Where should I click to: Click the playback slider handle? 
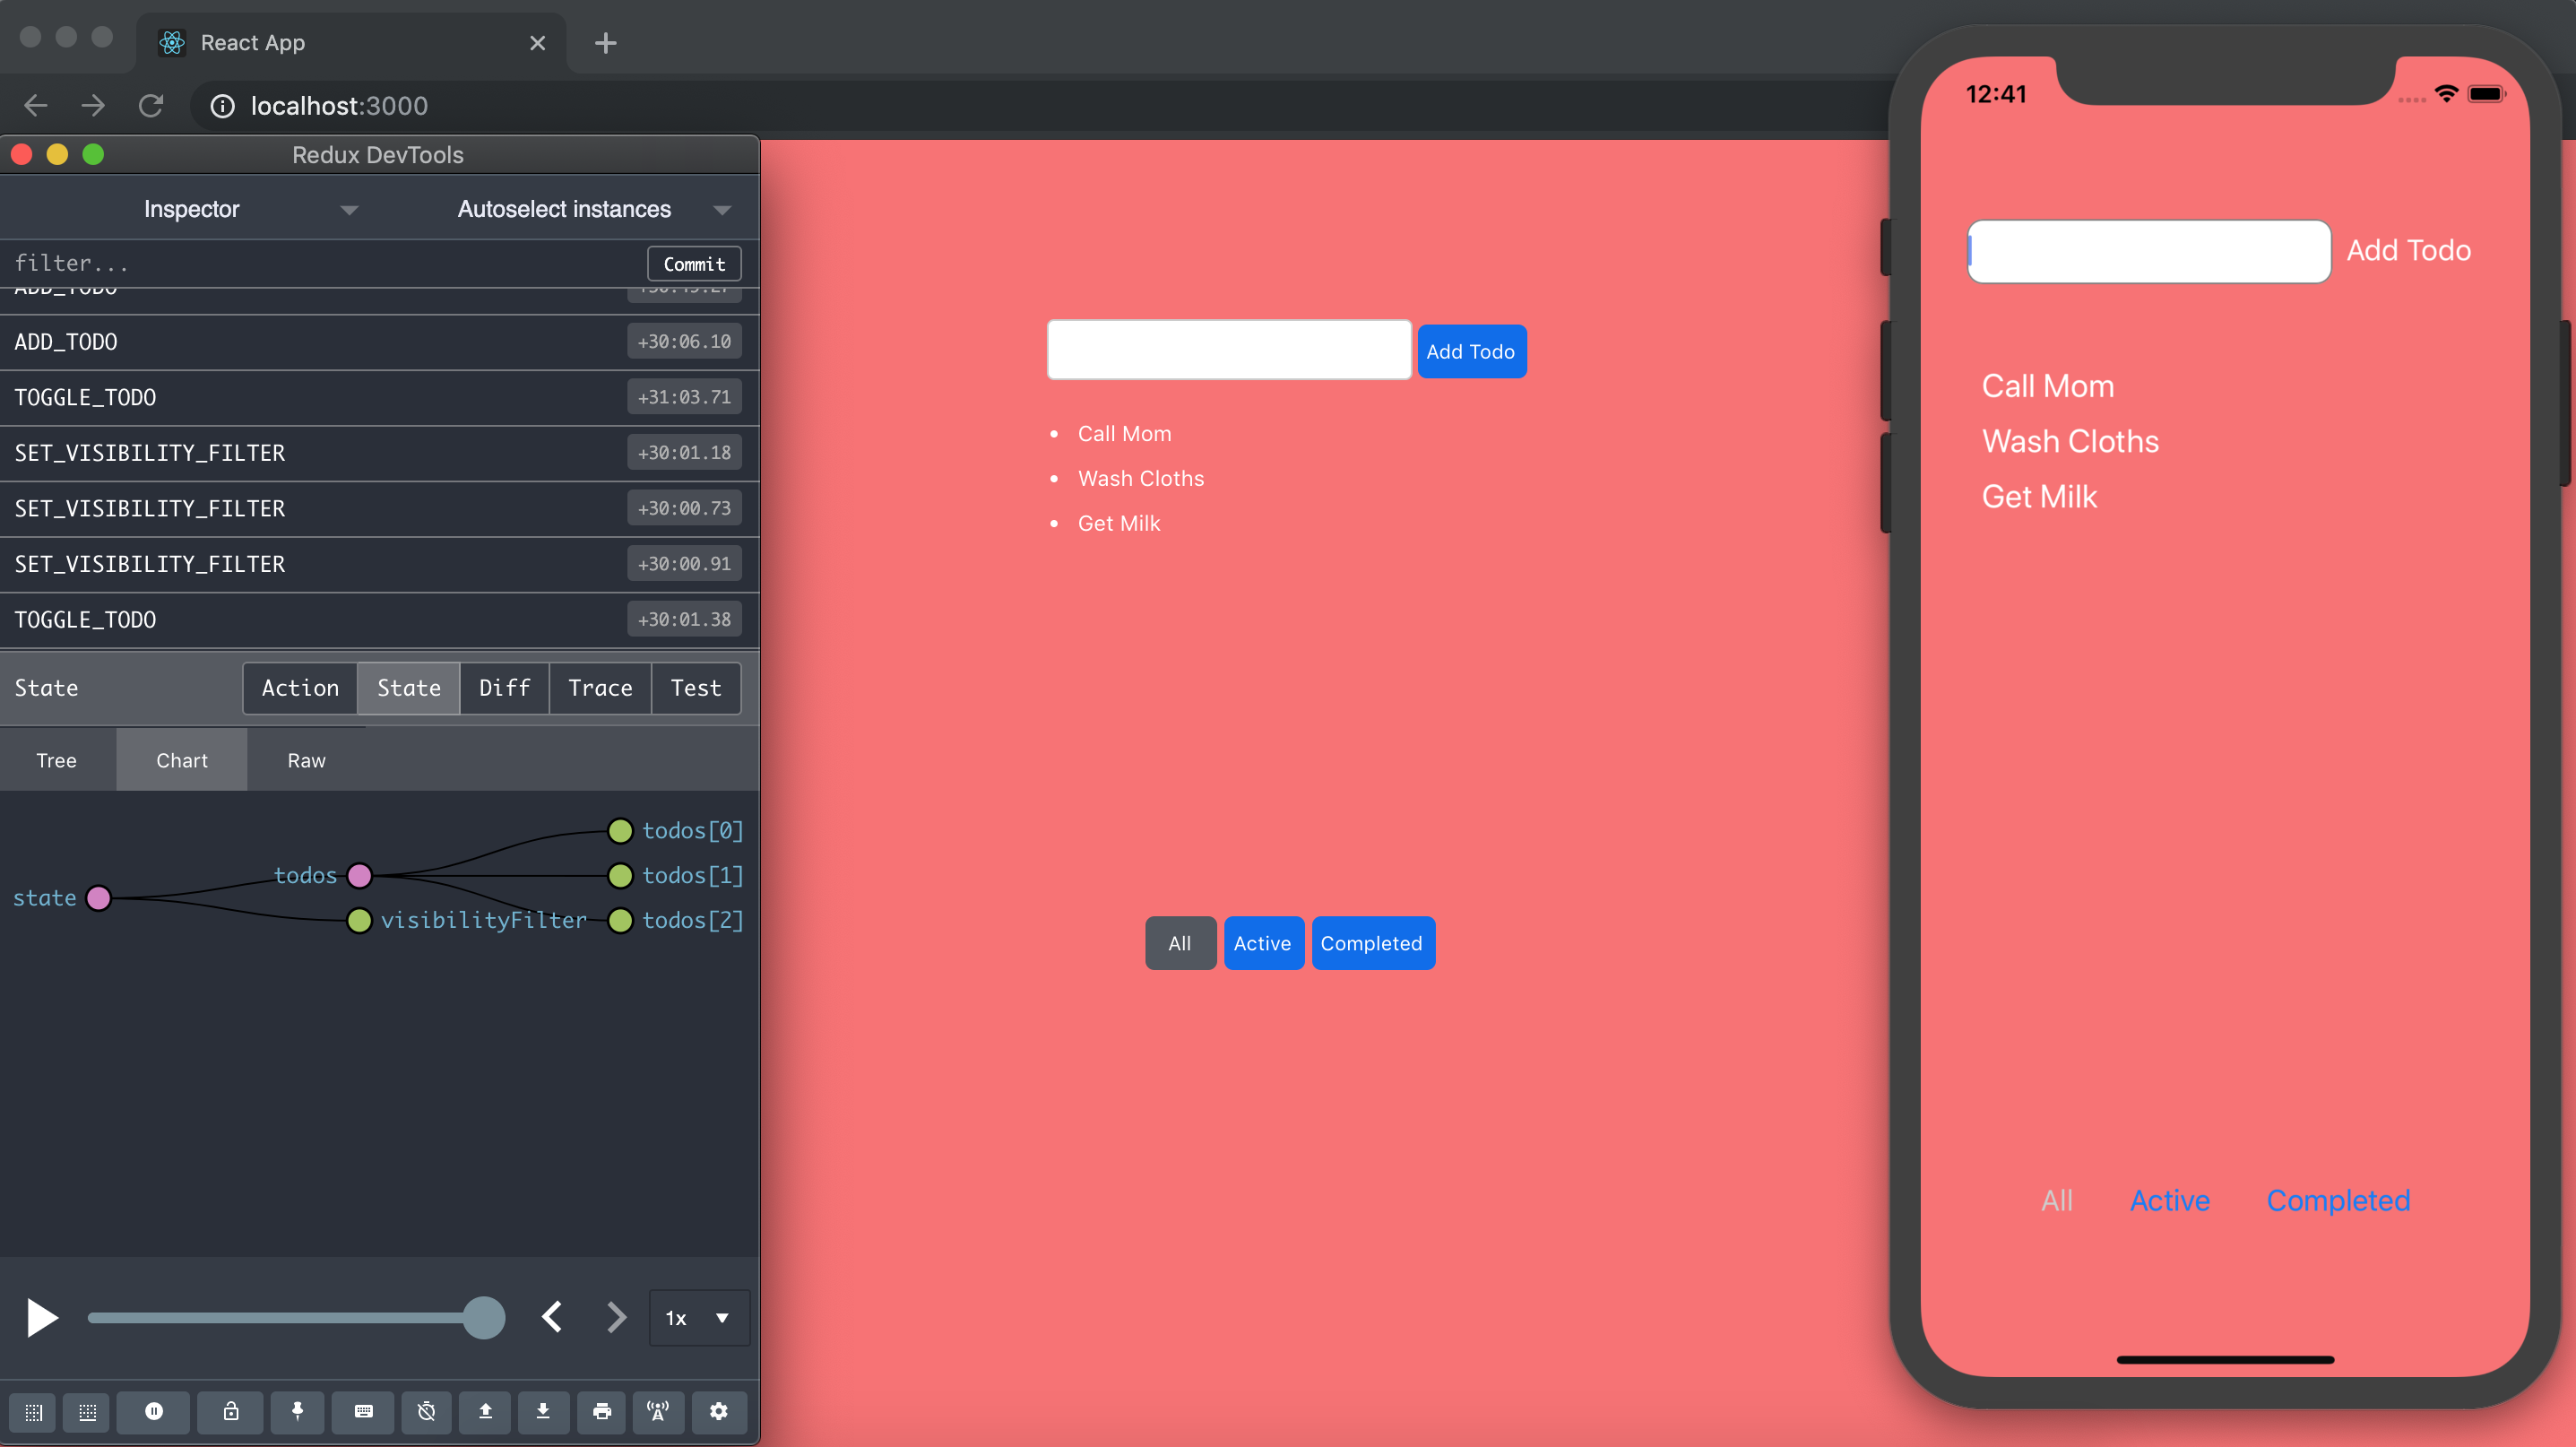(x=483, y=1318)
